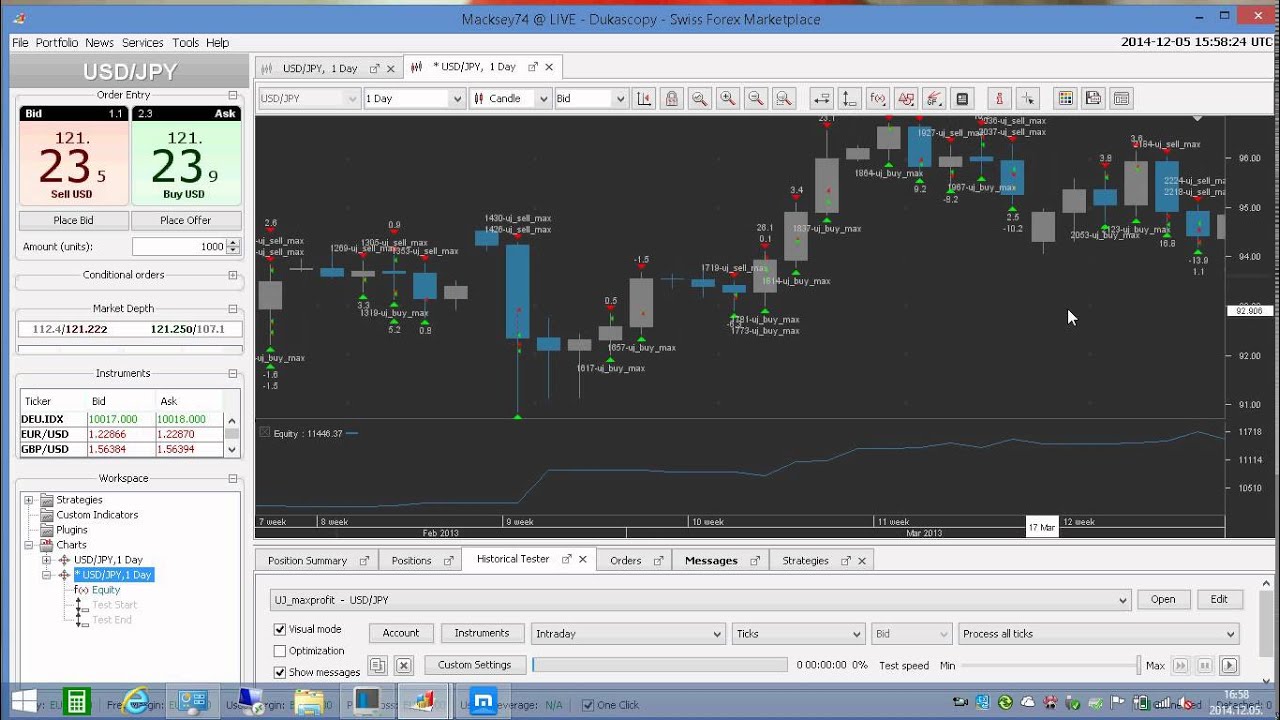
Task: Click the Place Bid button
Action: coord(73,220)
